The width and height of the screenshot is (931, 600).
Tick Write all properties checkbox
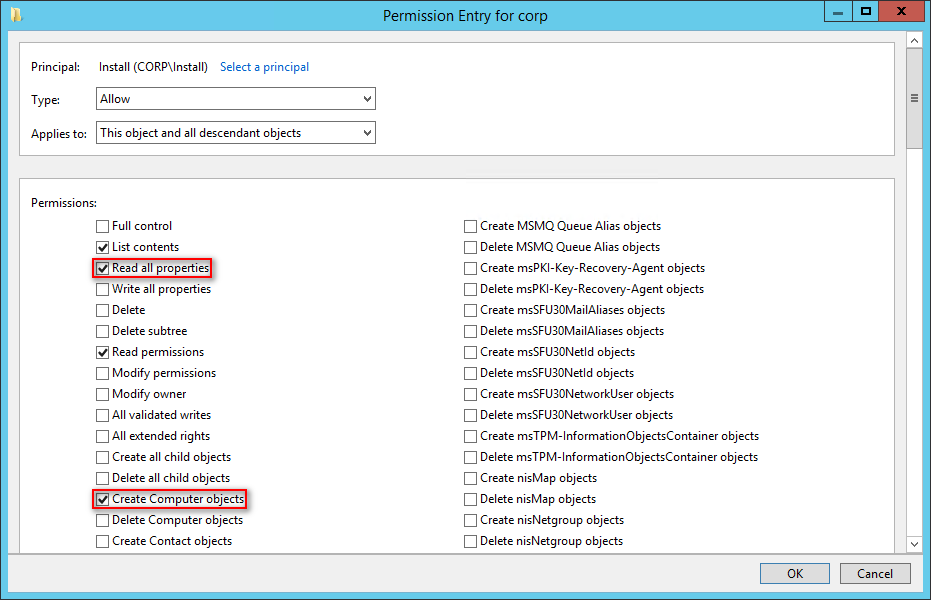tap(103, 289)
